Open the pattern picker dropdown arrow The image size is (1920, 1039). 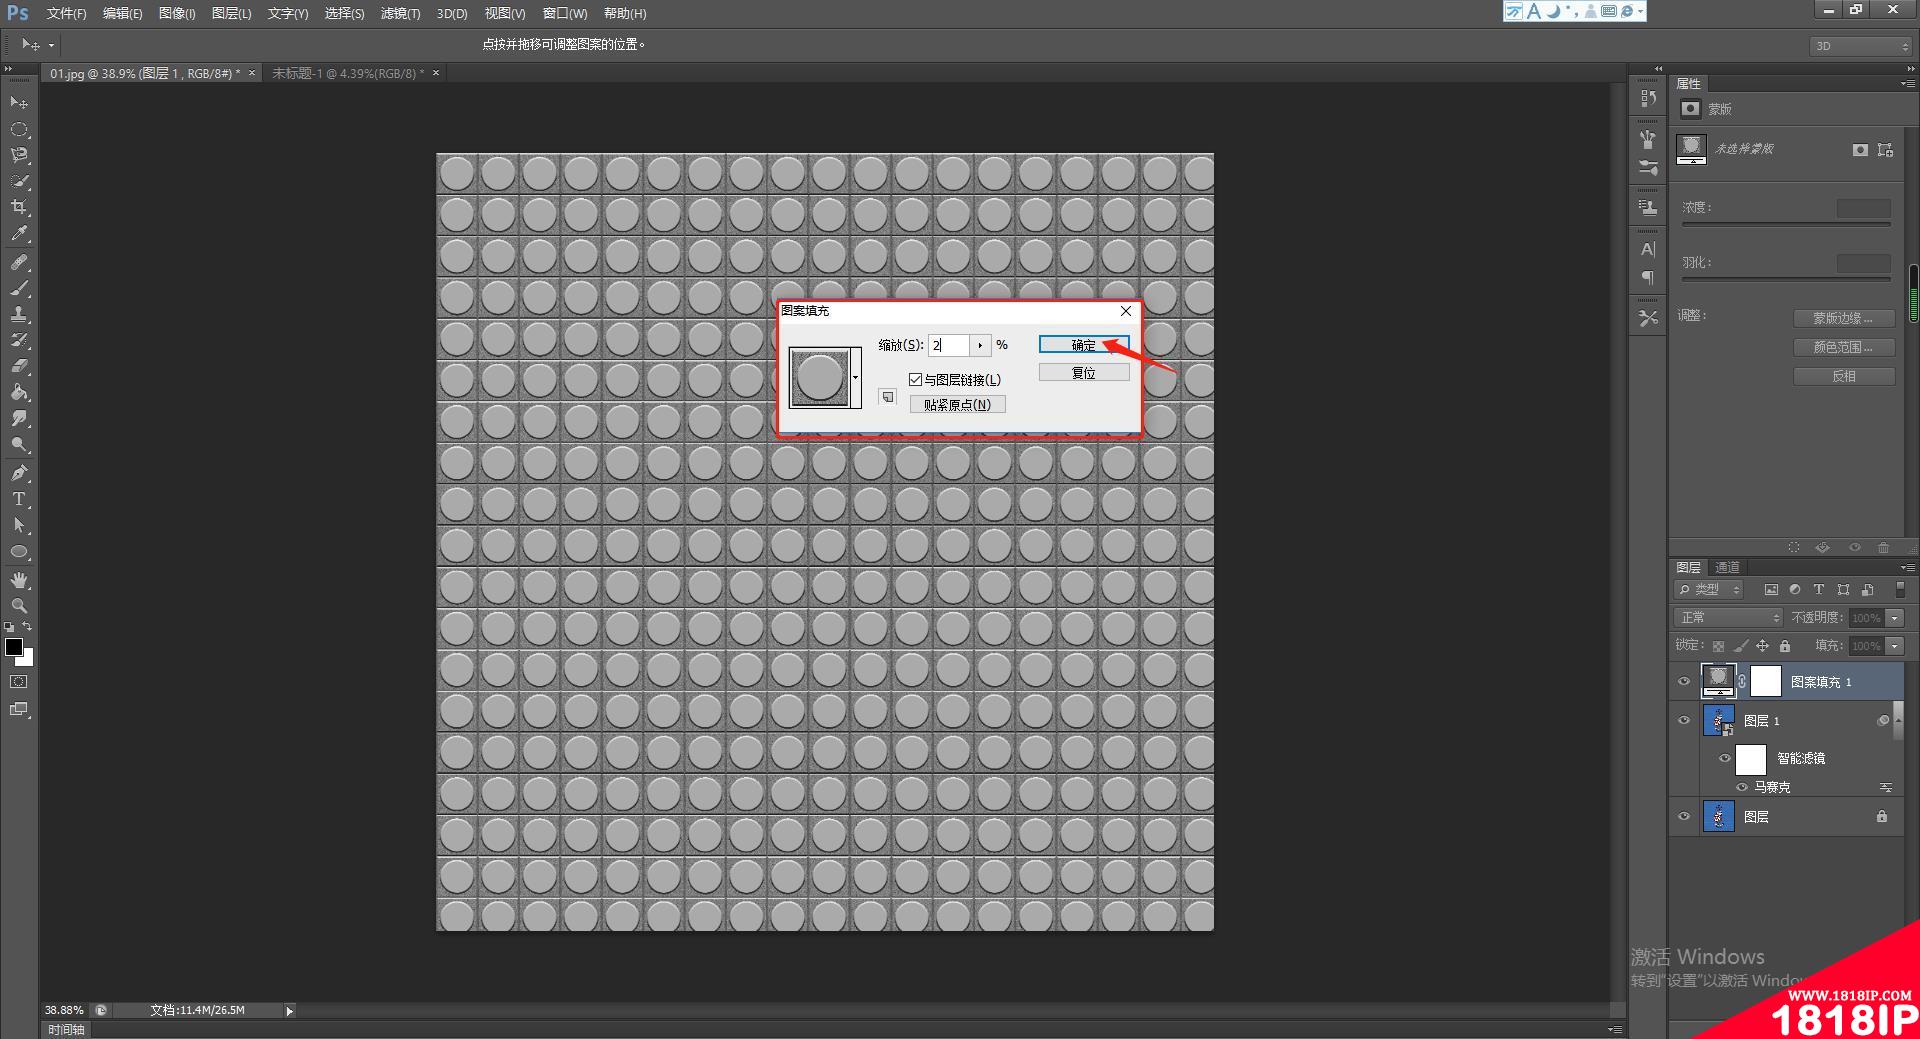point(855,378)
